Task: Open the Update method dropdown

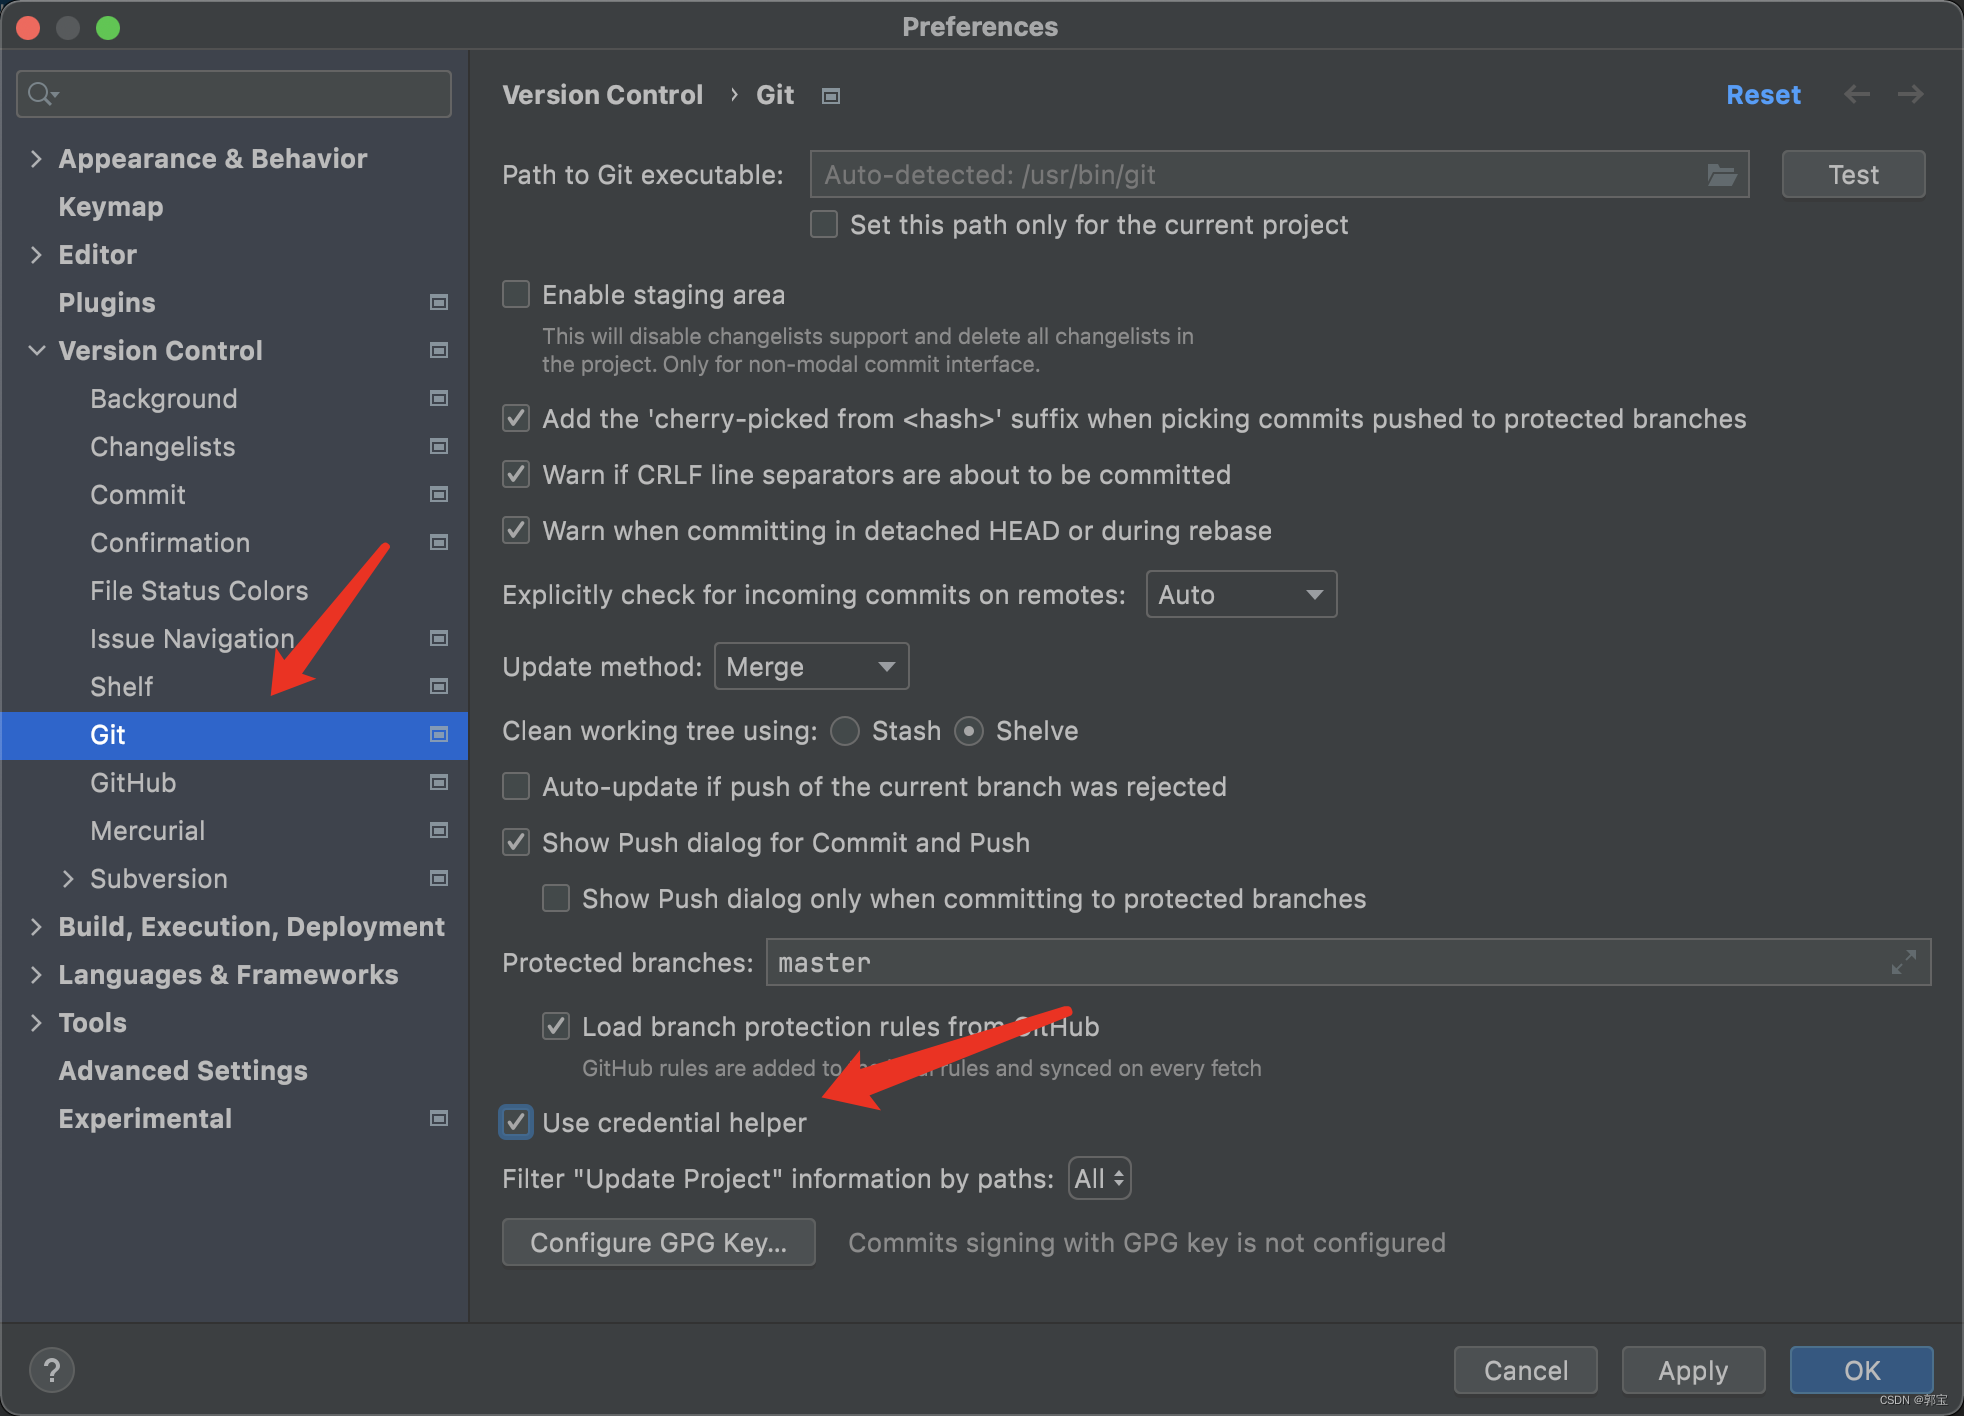Action: (811, 666)
